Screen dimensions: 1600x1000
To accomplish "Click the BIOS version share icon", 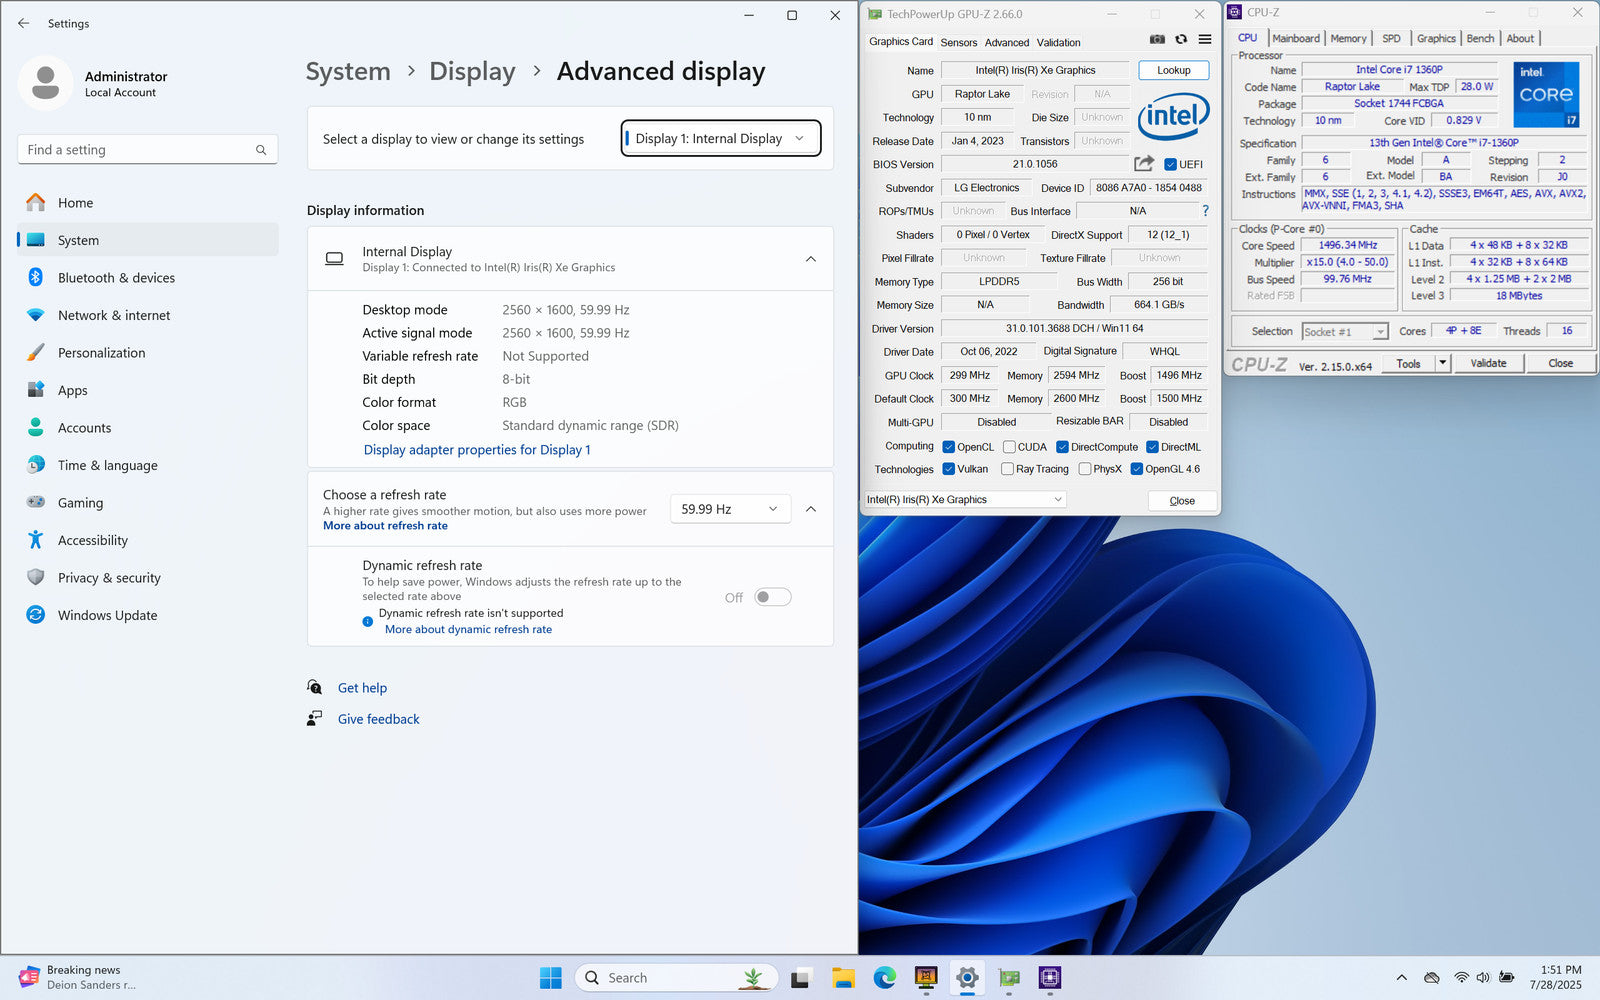I will tap(1144, 164).
